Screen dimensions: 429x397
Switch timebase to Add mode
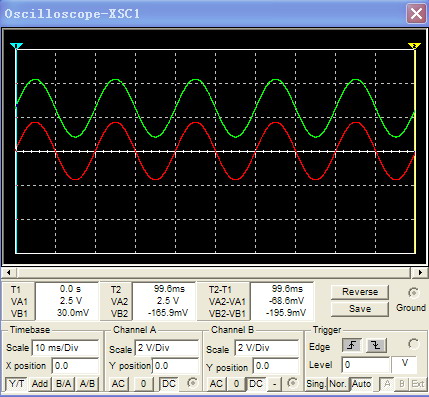pos(40,384)
